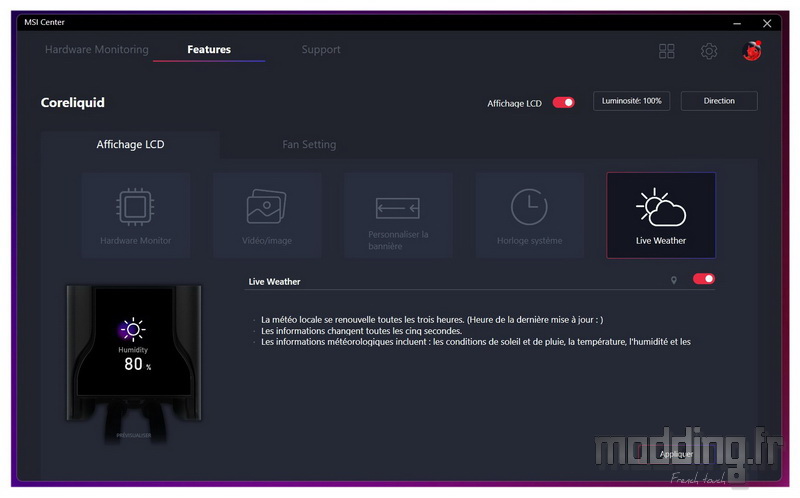Select the Horloge système clock mode
This screenshot has height=498, width=800.
click(x=530, y=215)
